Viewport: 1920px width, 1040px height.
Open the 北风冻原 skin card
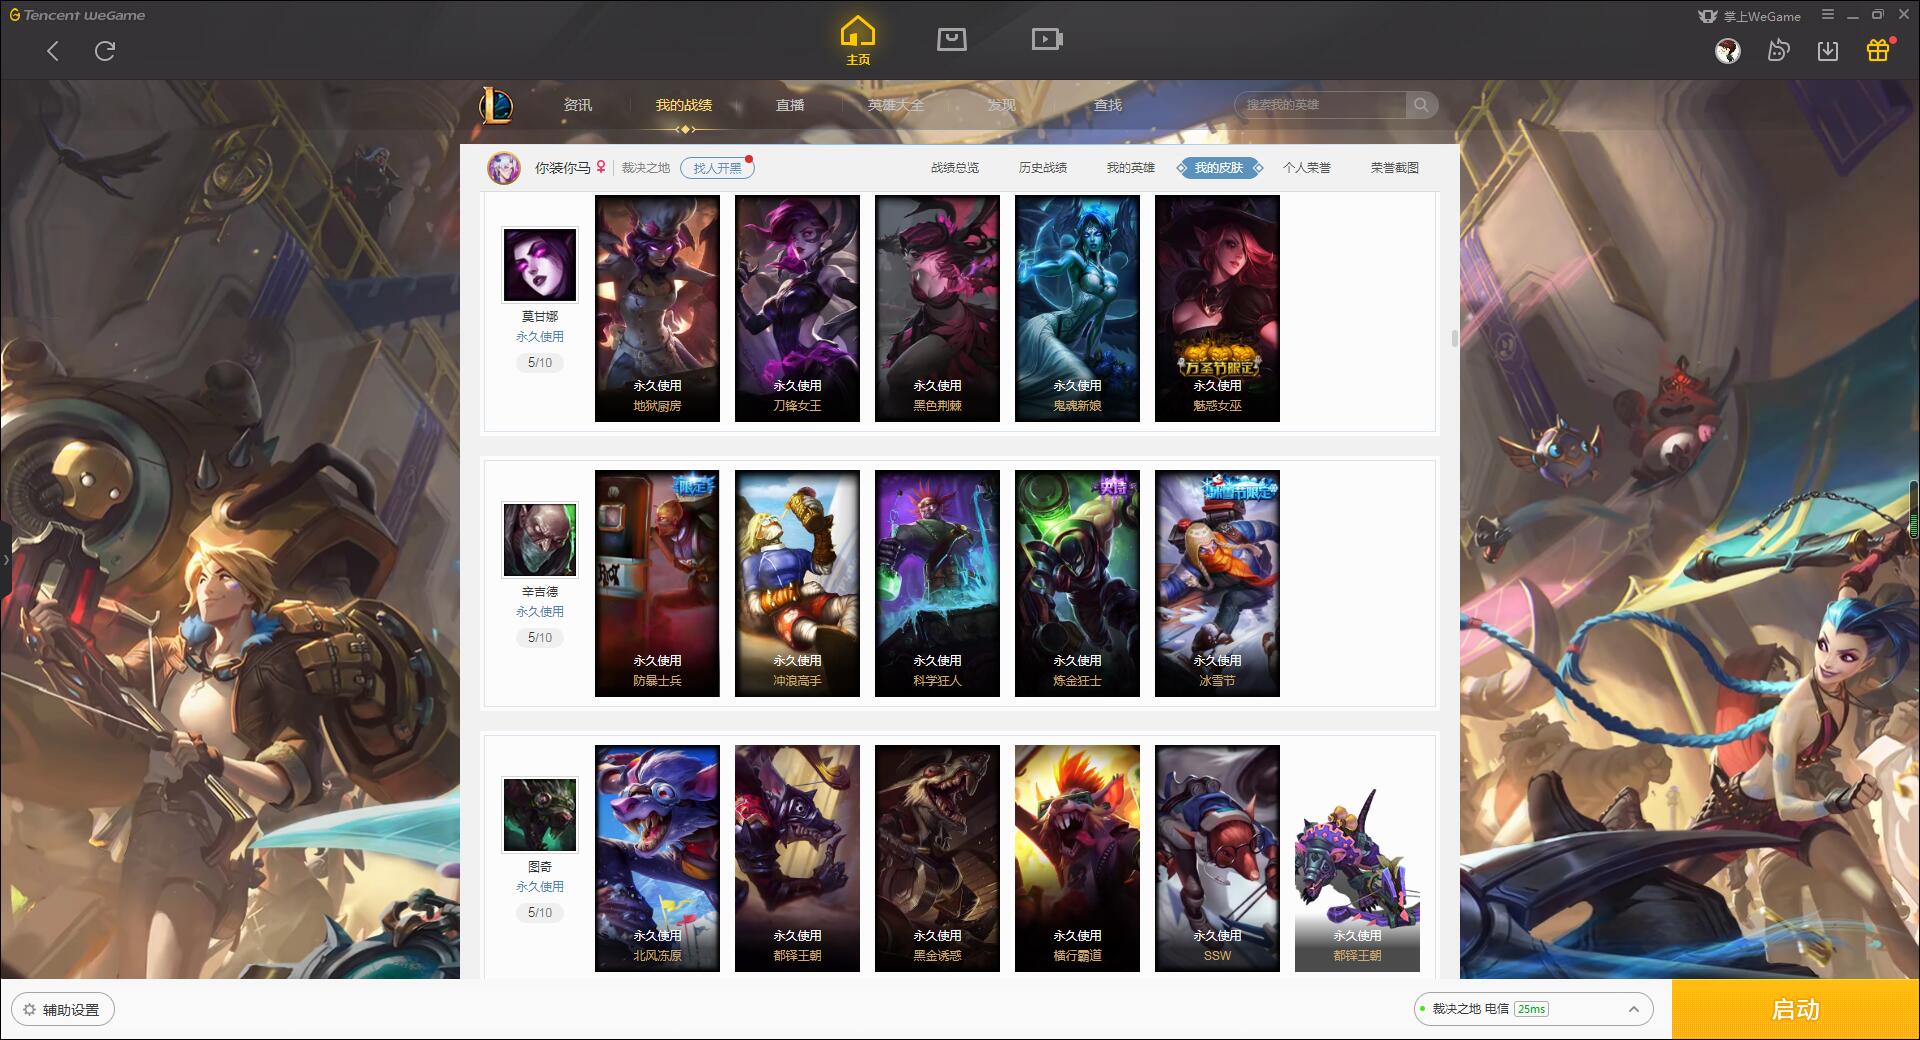(x=657, y=858)
